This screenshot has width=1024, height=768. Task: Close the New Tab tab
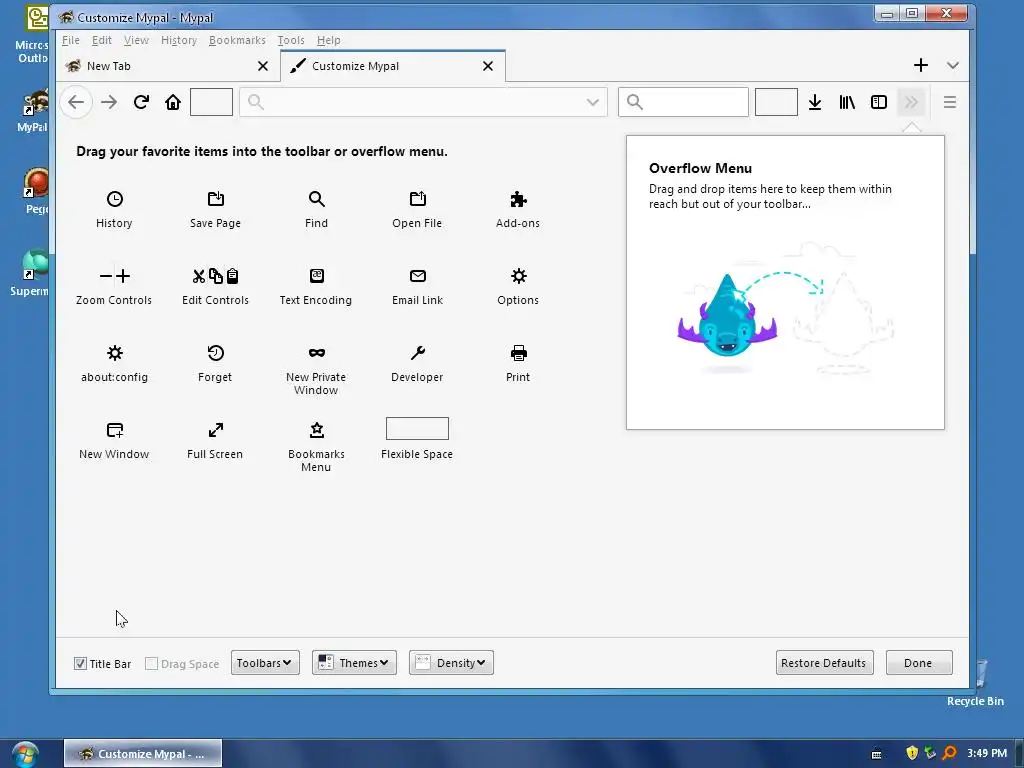click(263, 66)
